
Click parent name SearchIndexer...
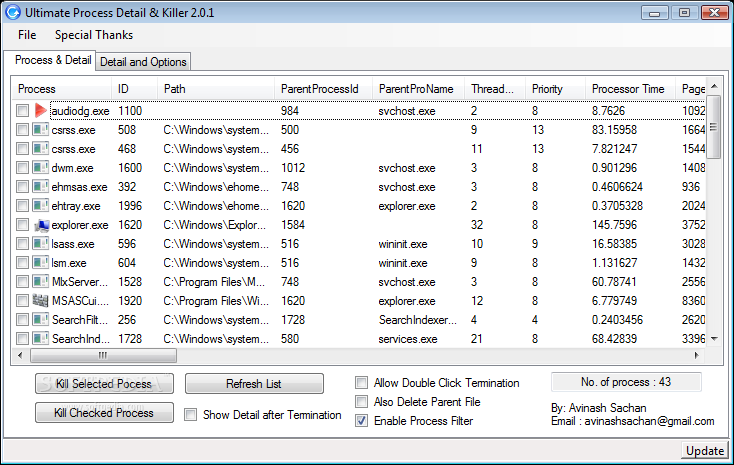tap(417, 319)
